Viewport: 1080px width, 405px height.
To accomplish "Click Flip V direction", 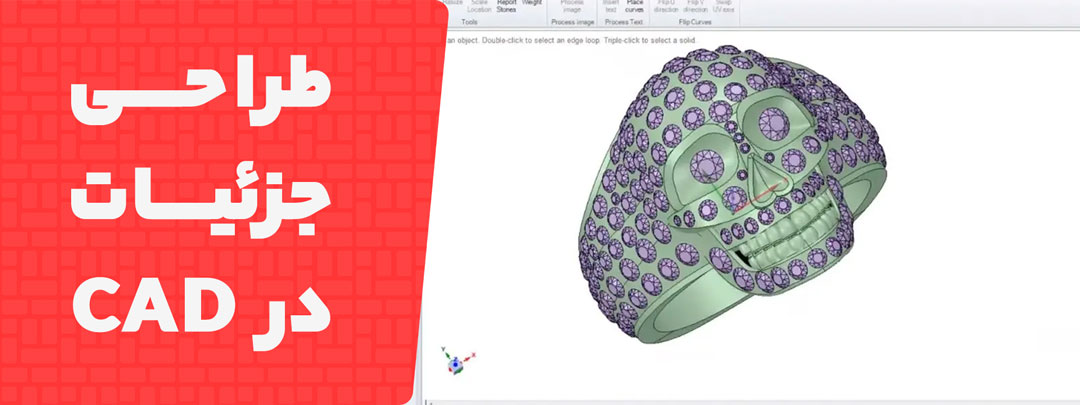I will click(696, 5).
